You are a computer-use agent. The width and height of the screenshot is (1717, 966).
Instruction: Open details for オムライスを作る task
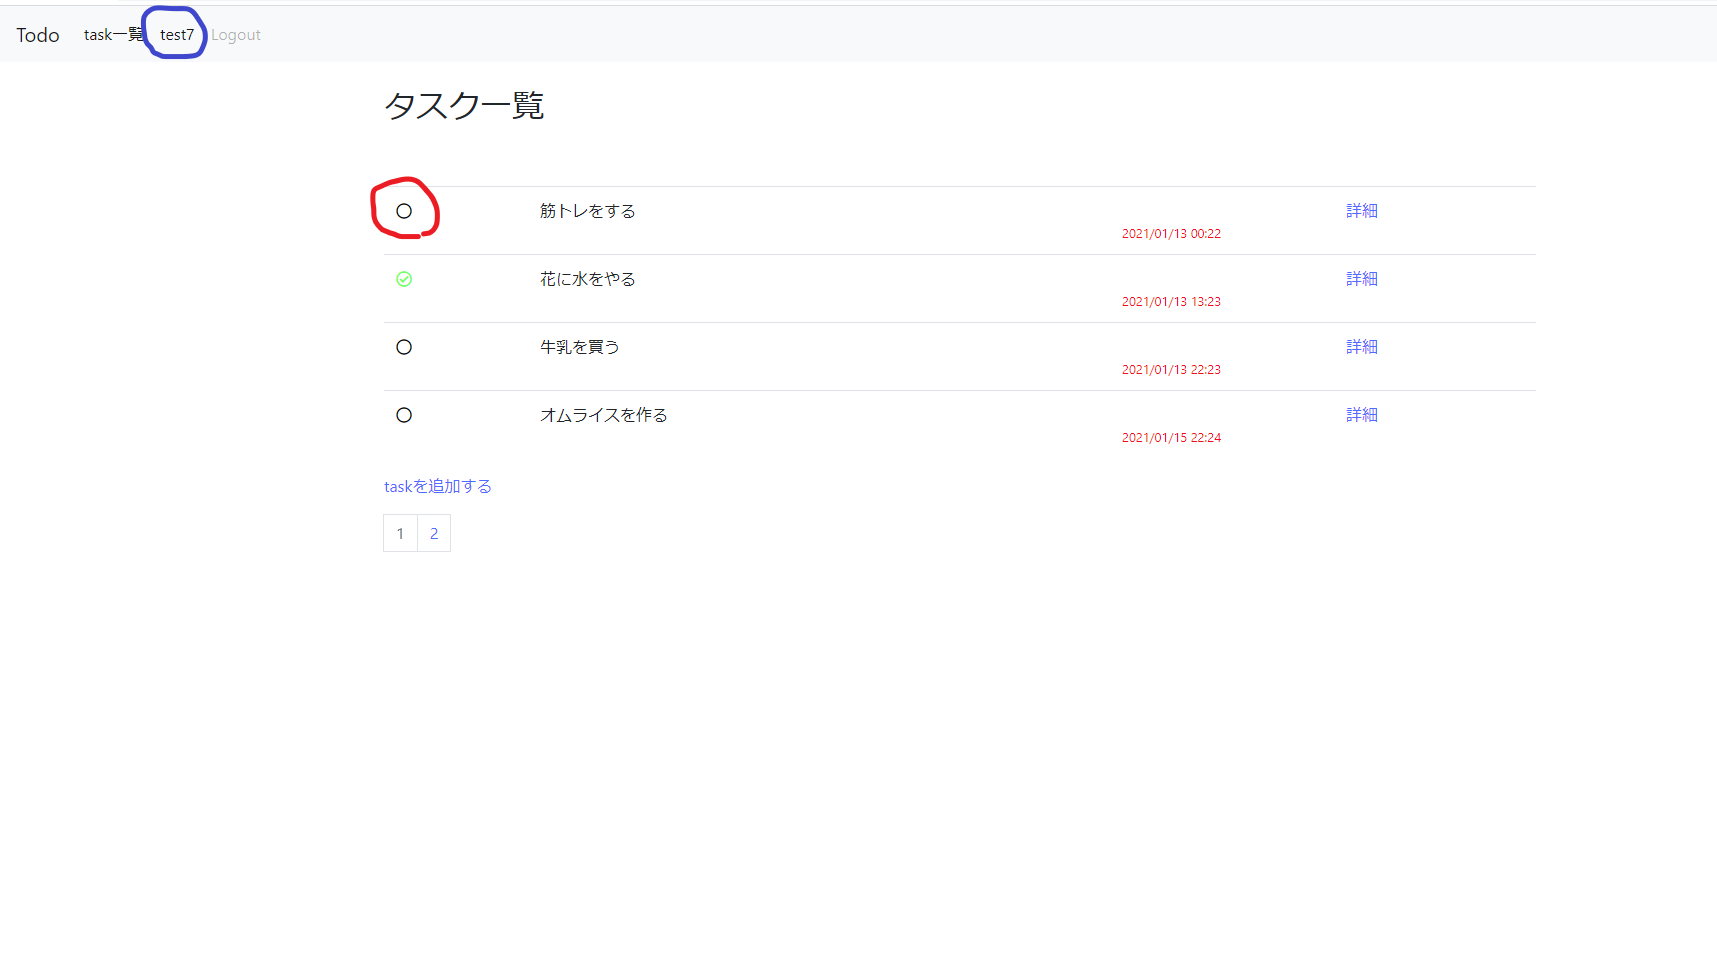[1361, 414]
